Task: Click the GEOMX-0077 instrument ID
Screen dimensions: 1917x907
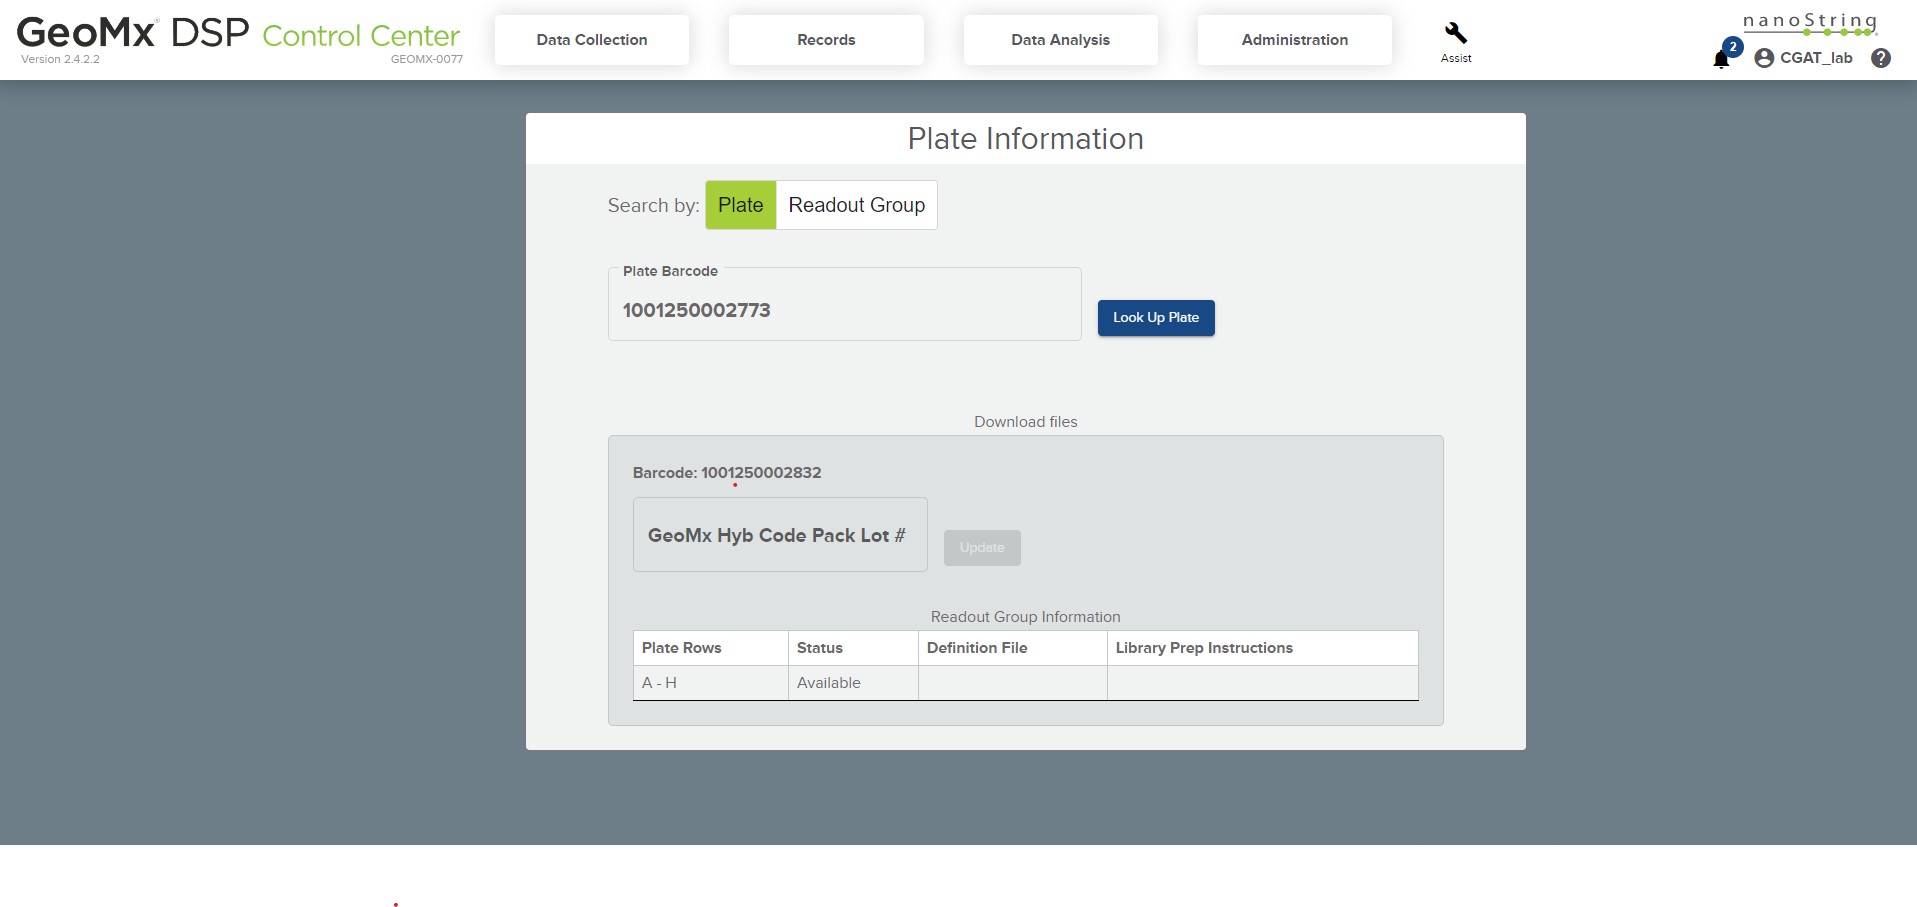Action: pyautogui.click(x=427, y=59)
